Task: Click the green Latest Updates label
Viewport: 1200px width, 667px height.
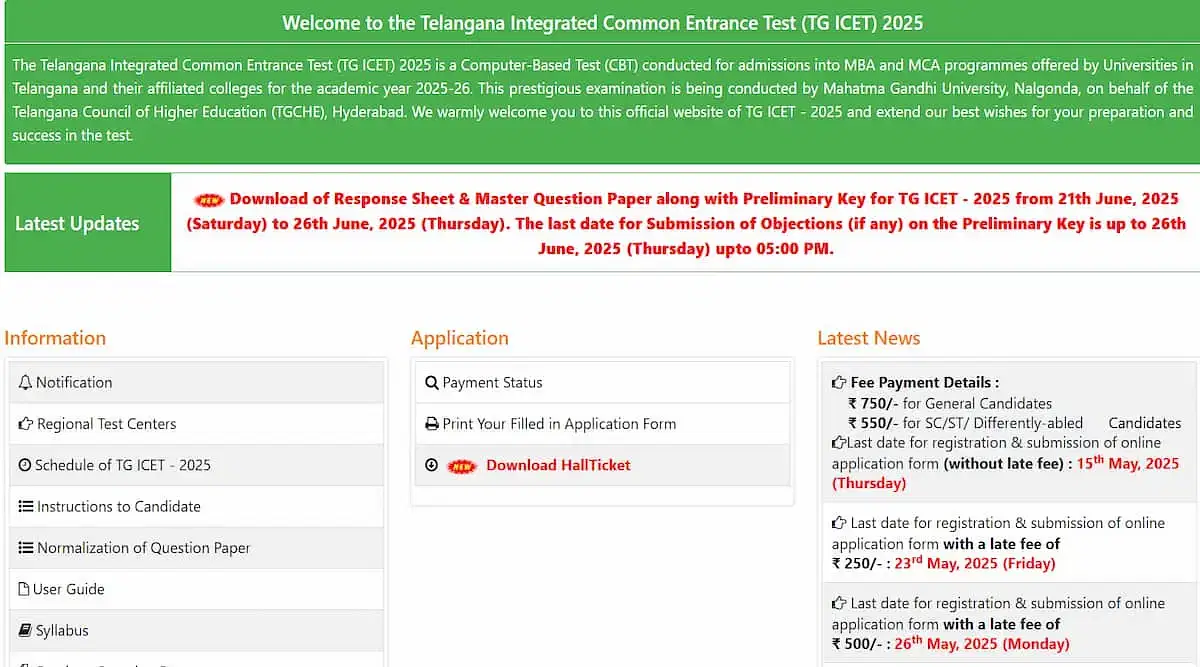Action: pos(88,222)
